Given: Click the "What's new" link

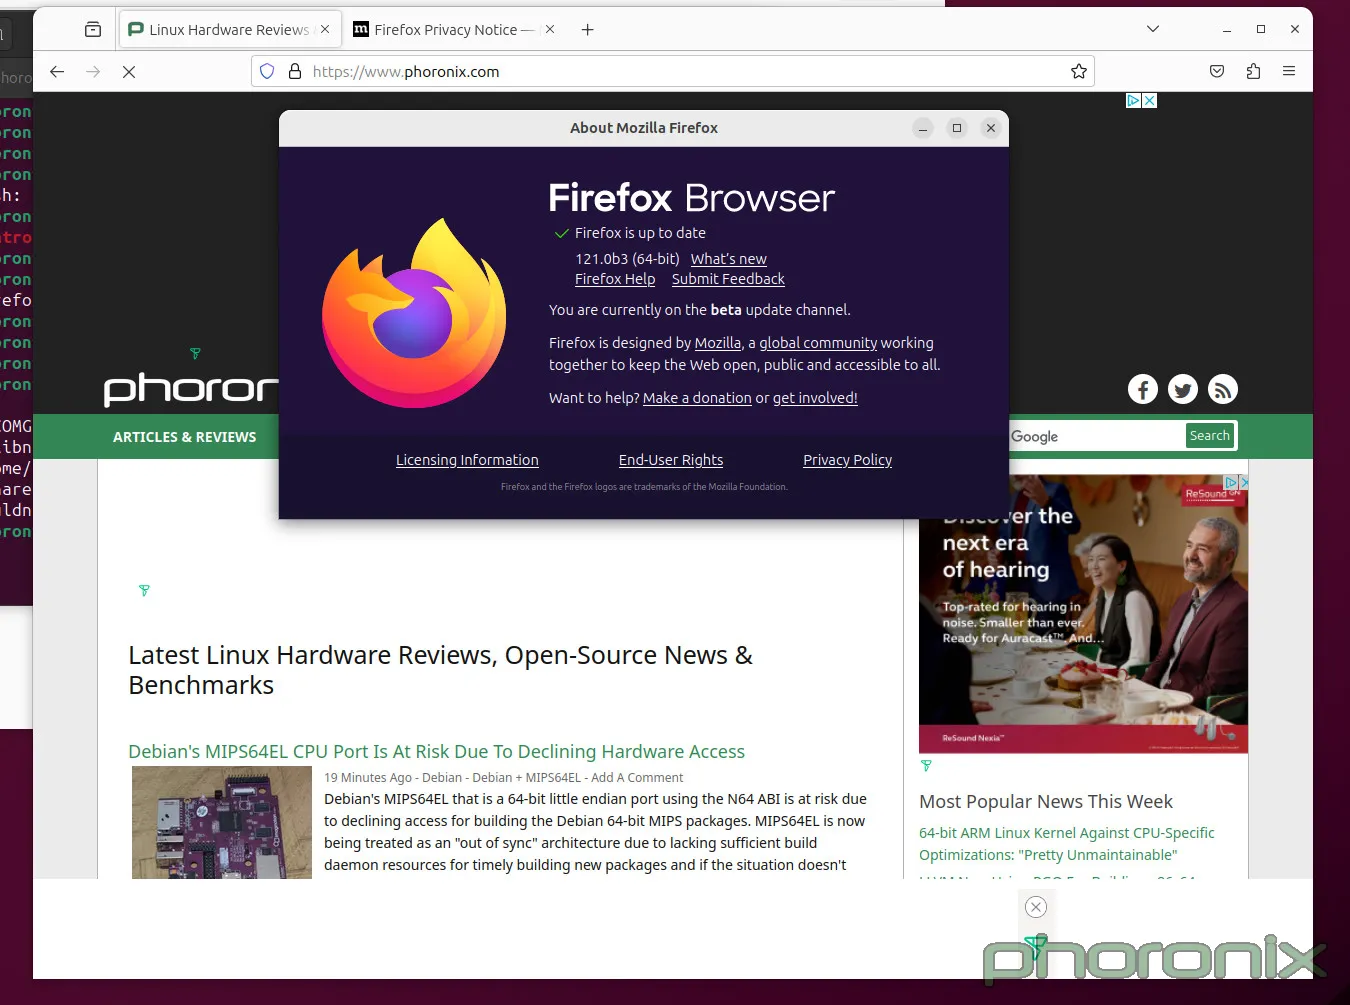Looking at the screenshot, I should pyautogui.click(x=728, y=258).
